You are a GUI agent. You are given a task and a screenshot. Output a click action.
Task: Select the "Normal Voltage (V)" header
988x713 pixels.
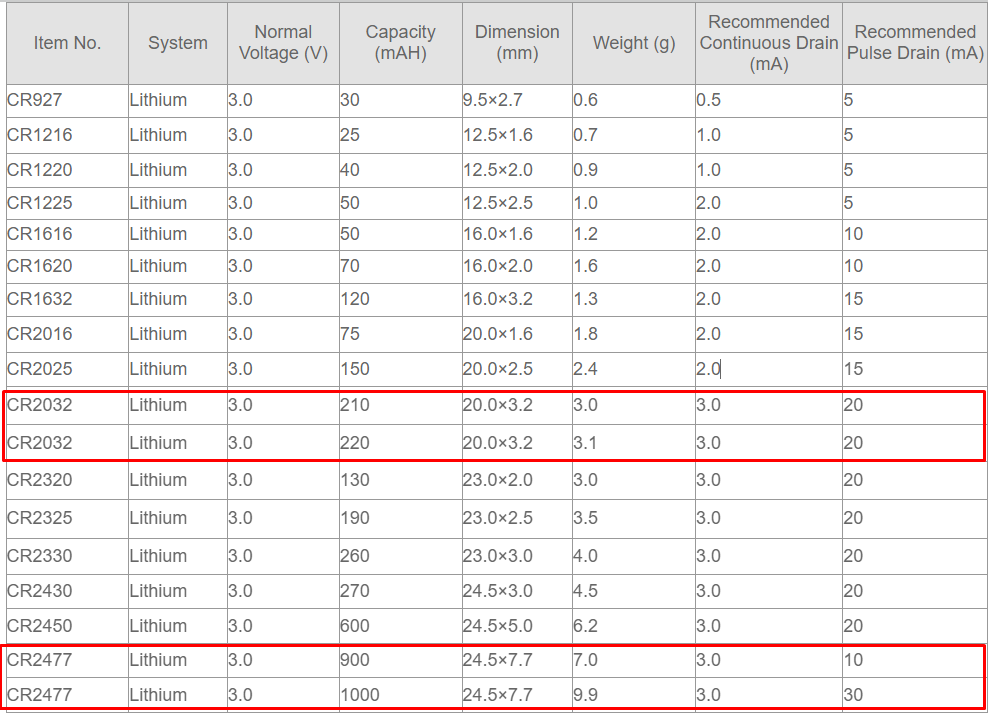tap(284, 42)
